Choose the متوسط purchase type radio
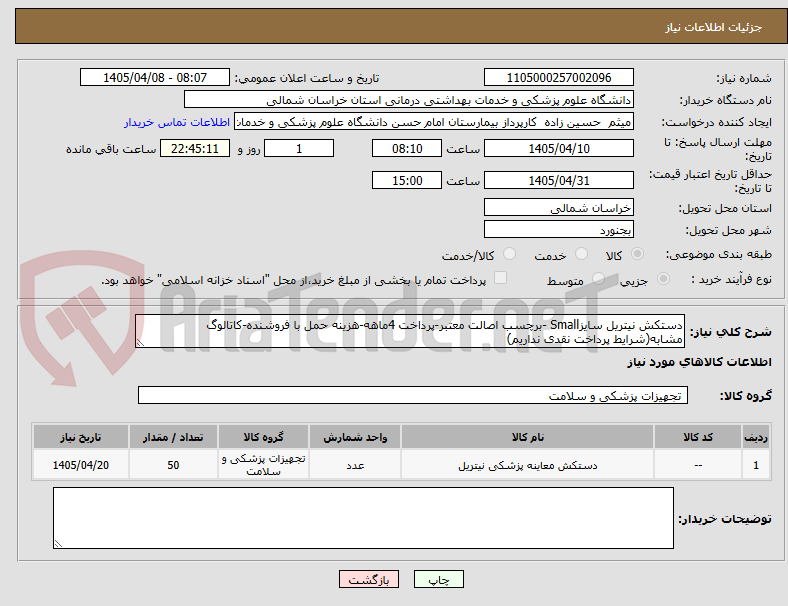 pos(598,278)
